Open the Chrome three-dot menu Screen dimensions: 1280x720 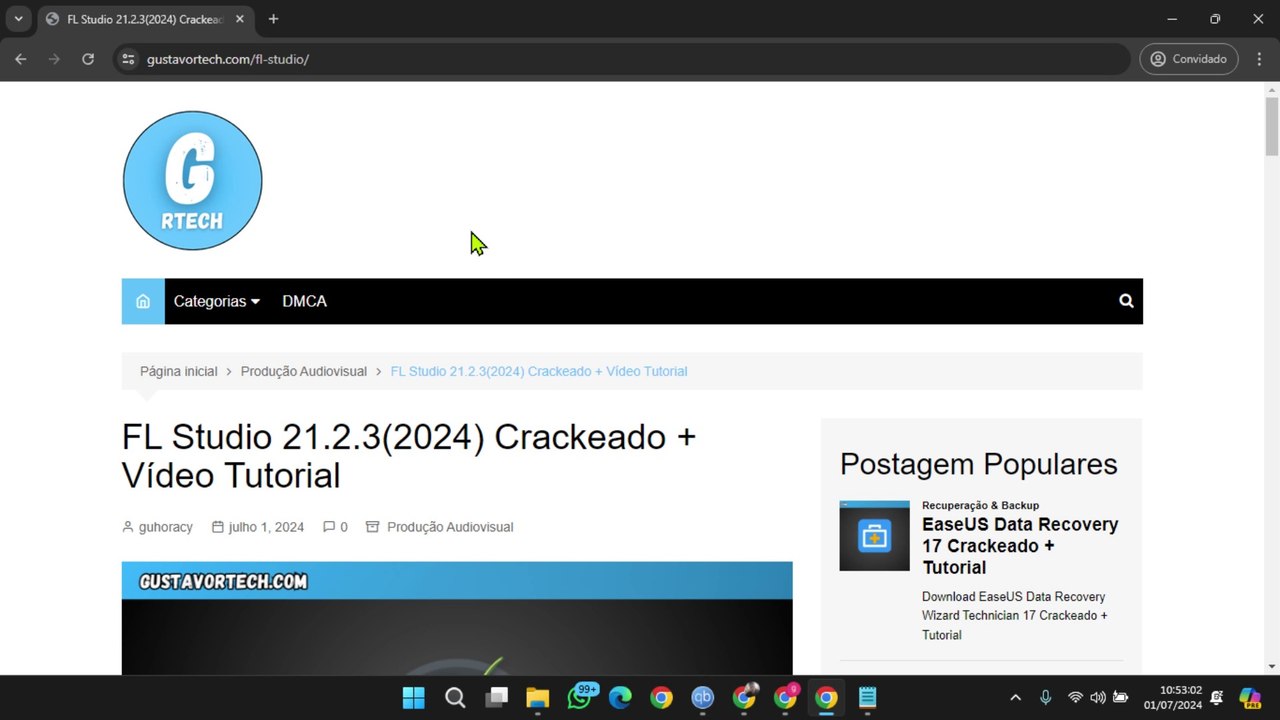1259,59
